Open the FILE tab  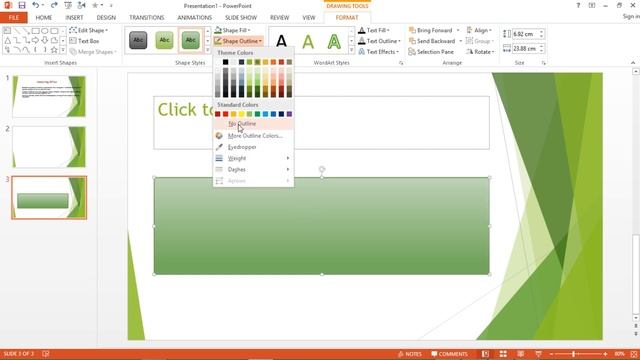tap(13, 18)
